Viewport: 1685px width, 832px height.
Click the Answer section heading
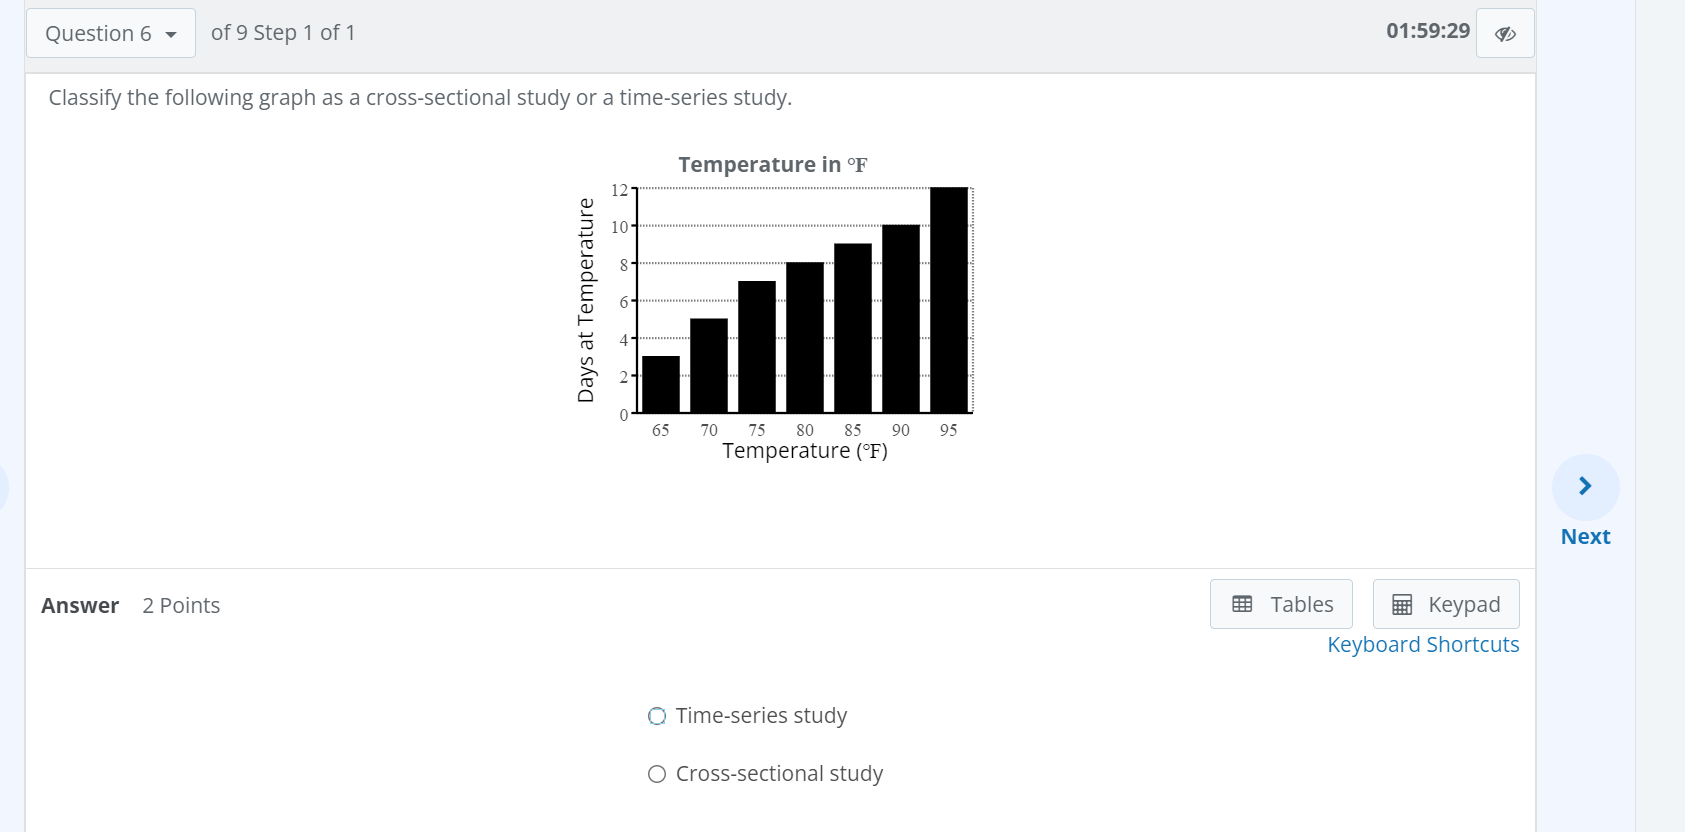[79, 605]
